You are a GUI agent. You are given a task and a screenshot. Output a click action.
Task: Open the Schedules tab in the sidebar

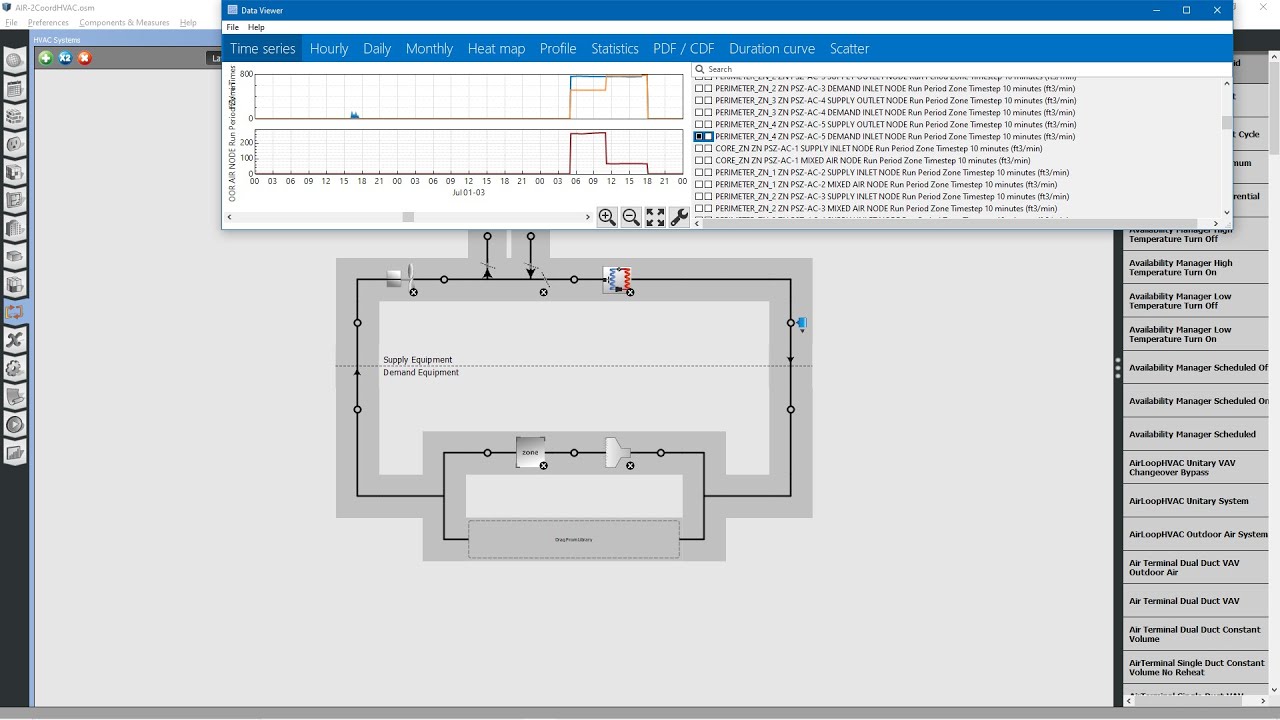click(x=14, y=89)
